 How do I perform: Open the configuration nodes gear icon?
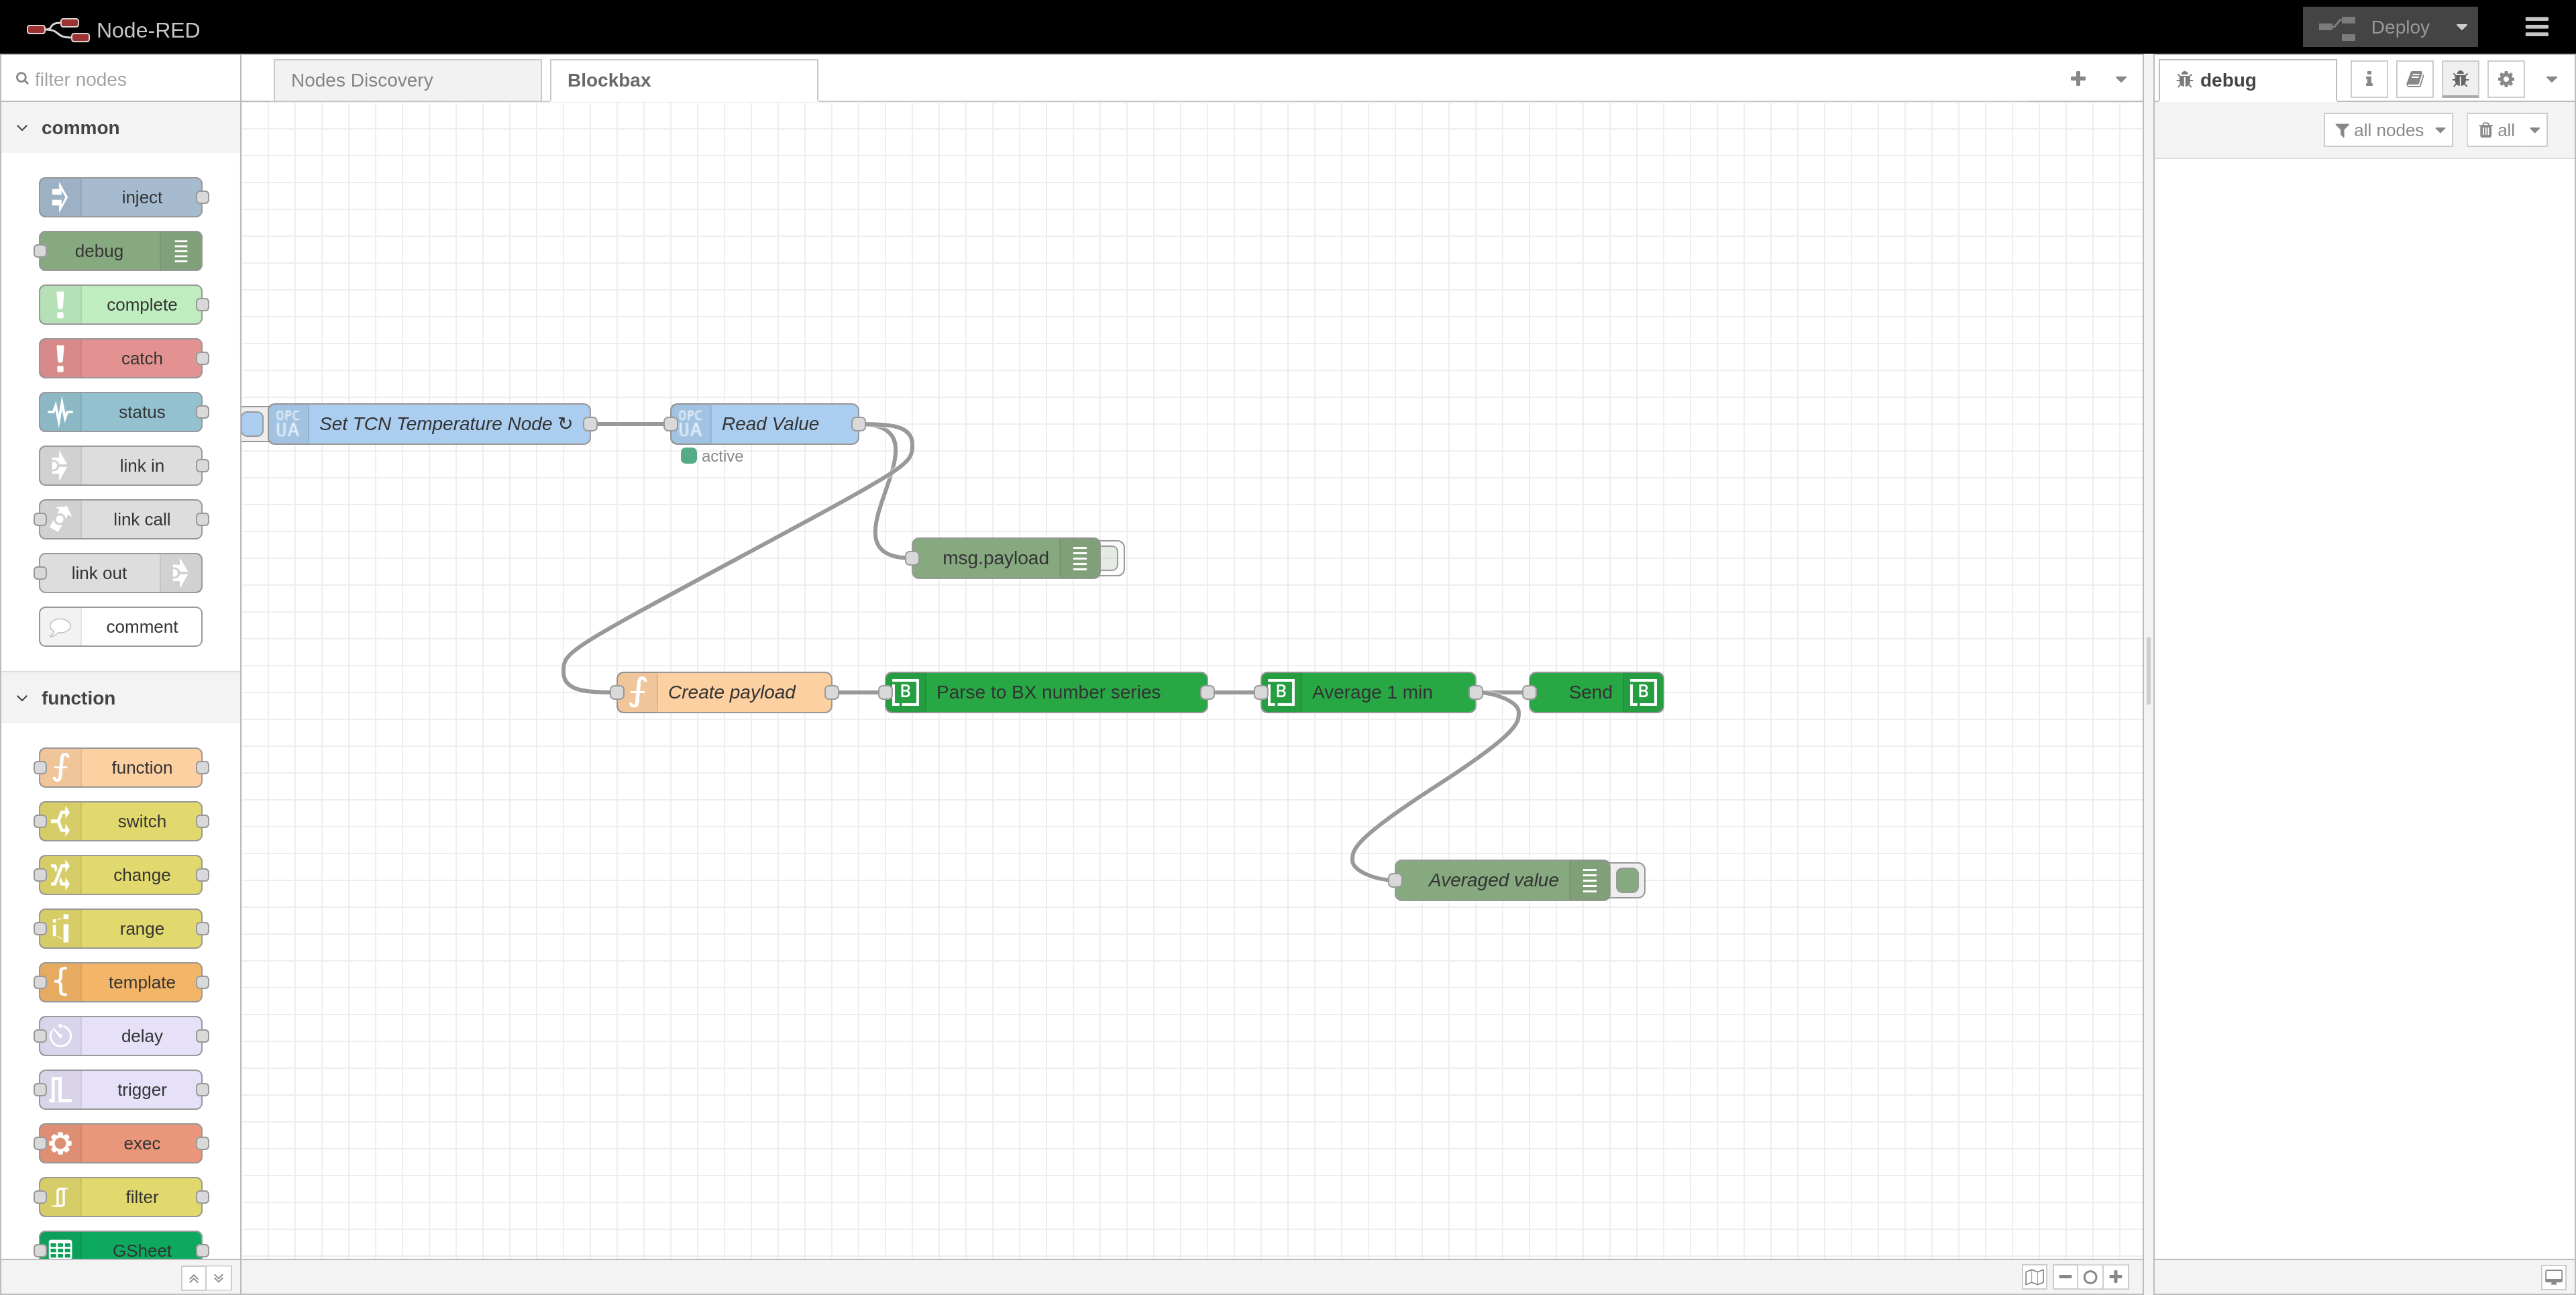click(x=2505, y=78)
